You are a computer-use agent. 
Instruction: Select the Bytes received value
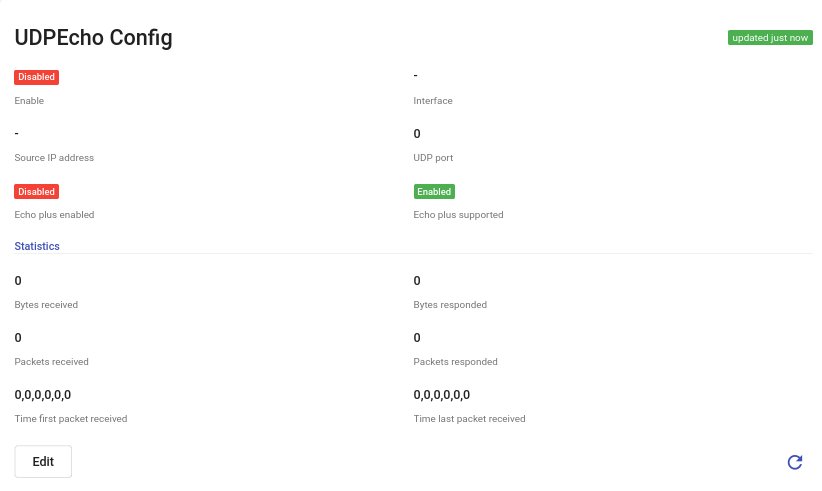(x=18, y=281)
